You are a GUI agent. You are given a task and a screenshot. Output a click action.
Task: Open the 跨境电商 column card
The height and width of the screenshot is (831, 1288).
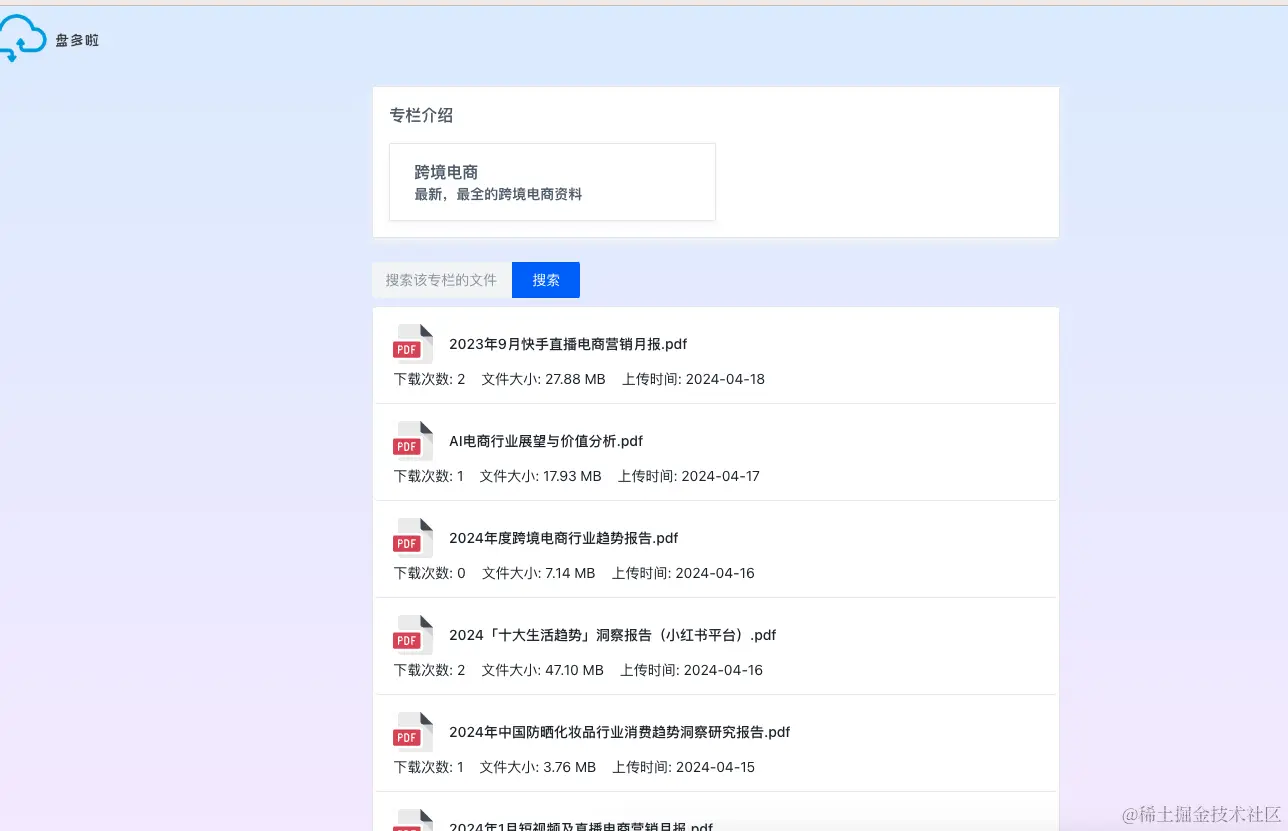pos(552,182)
